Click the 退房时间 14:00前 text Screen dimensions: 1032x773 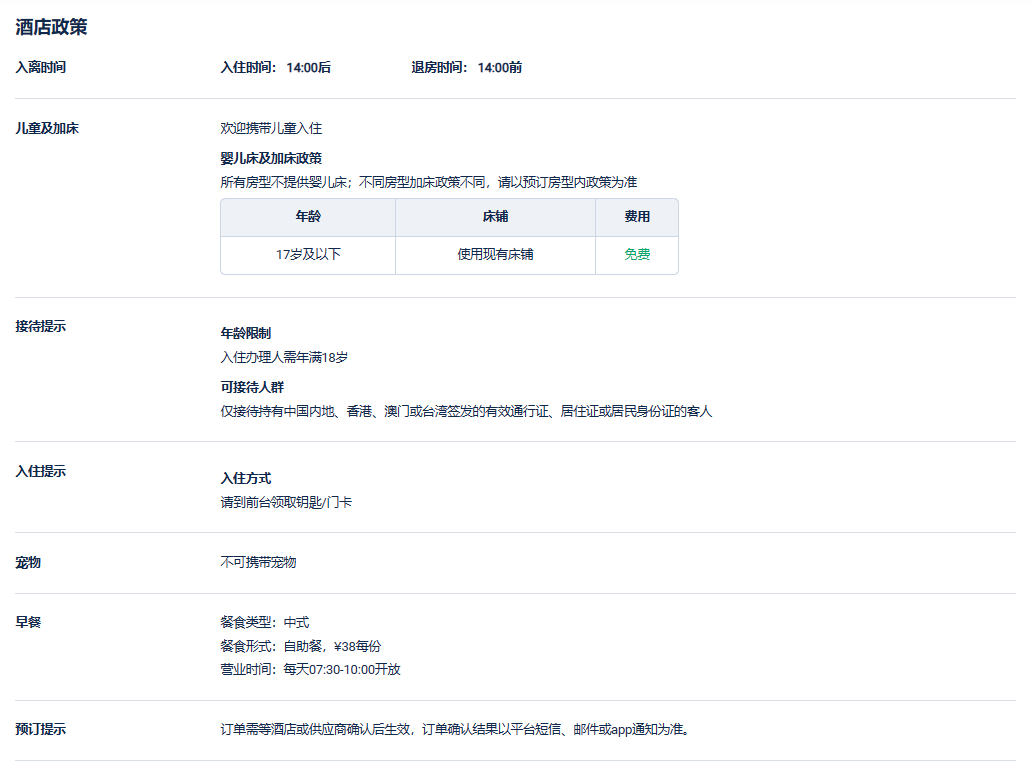[x=466, y=68]
